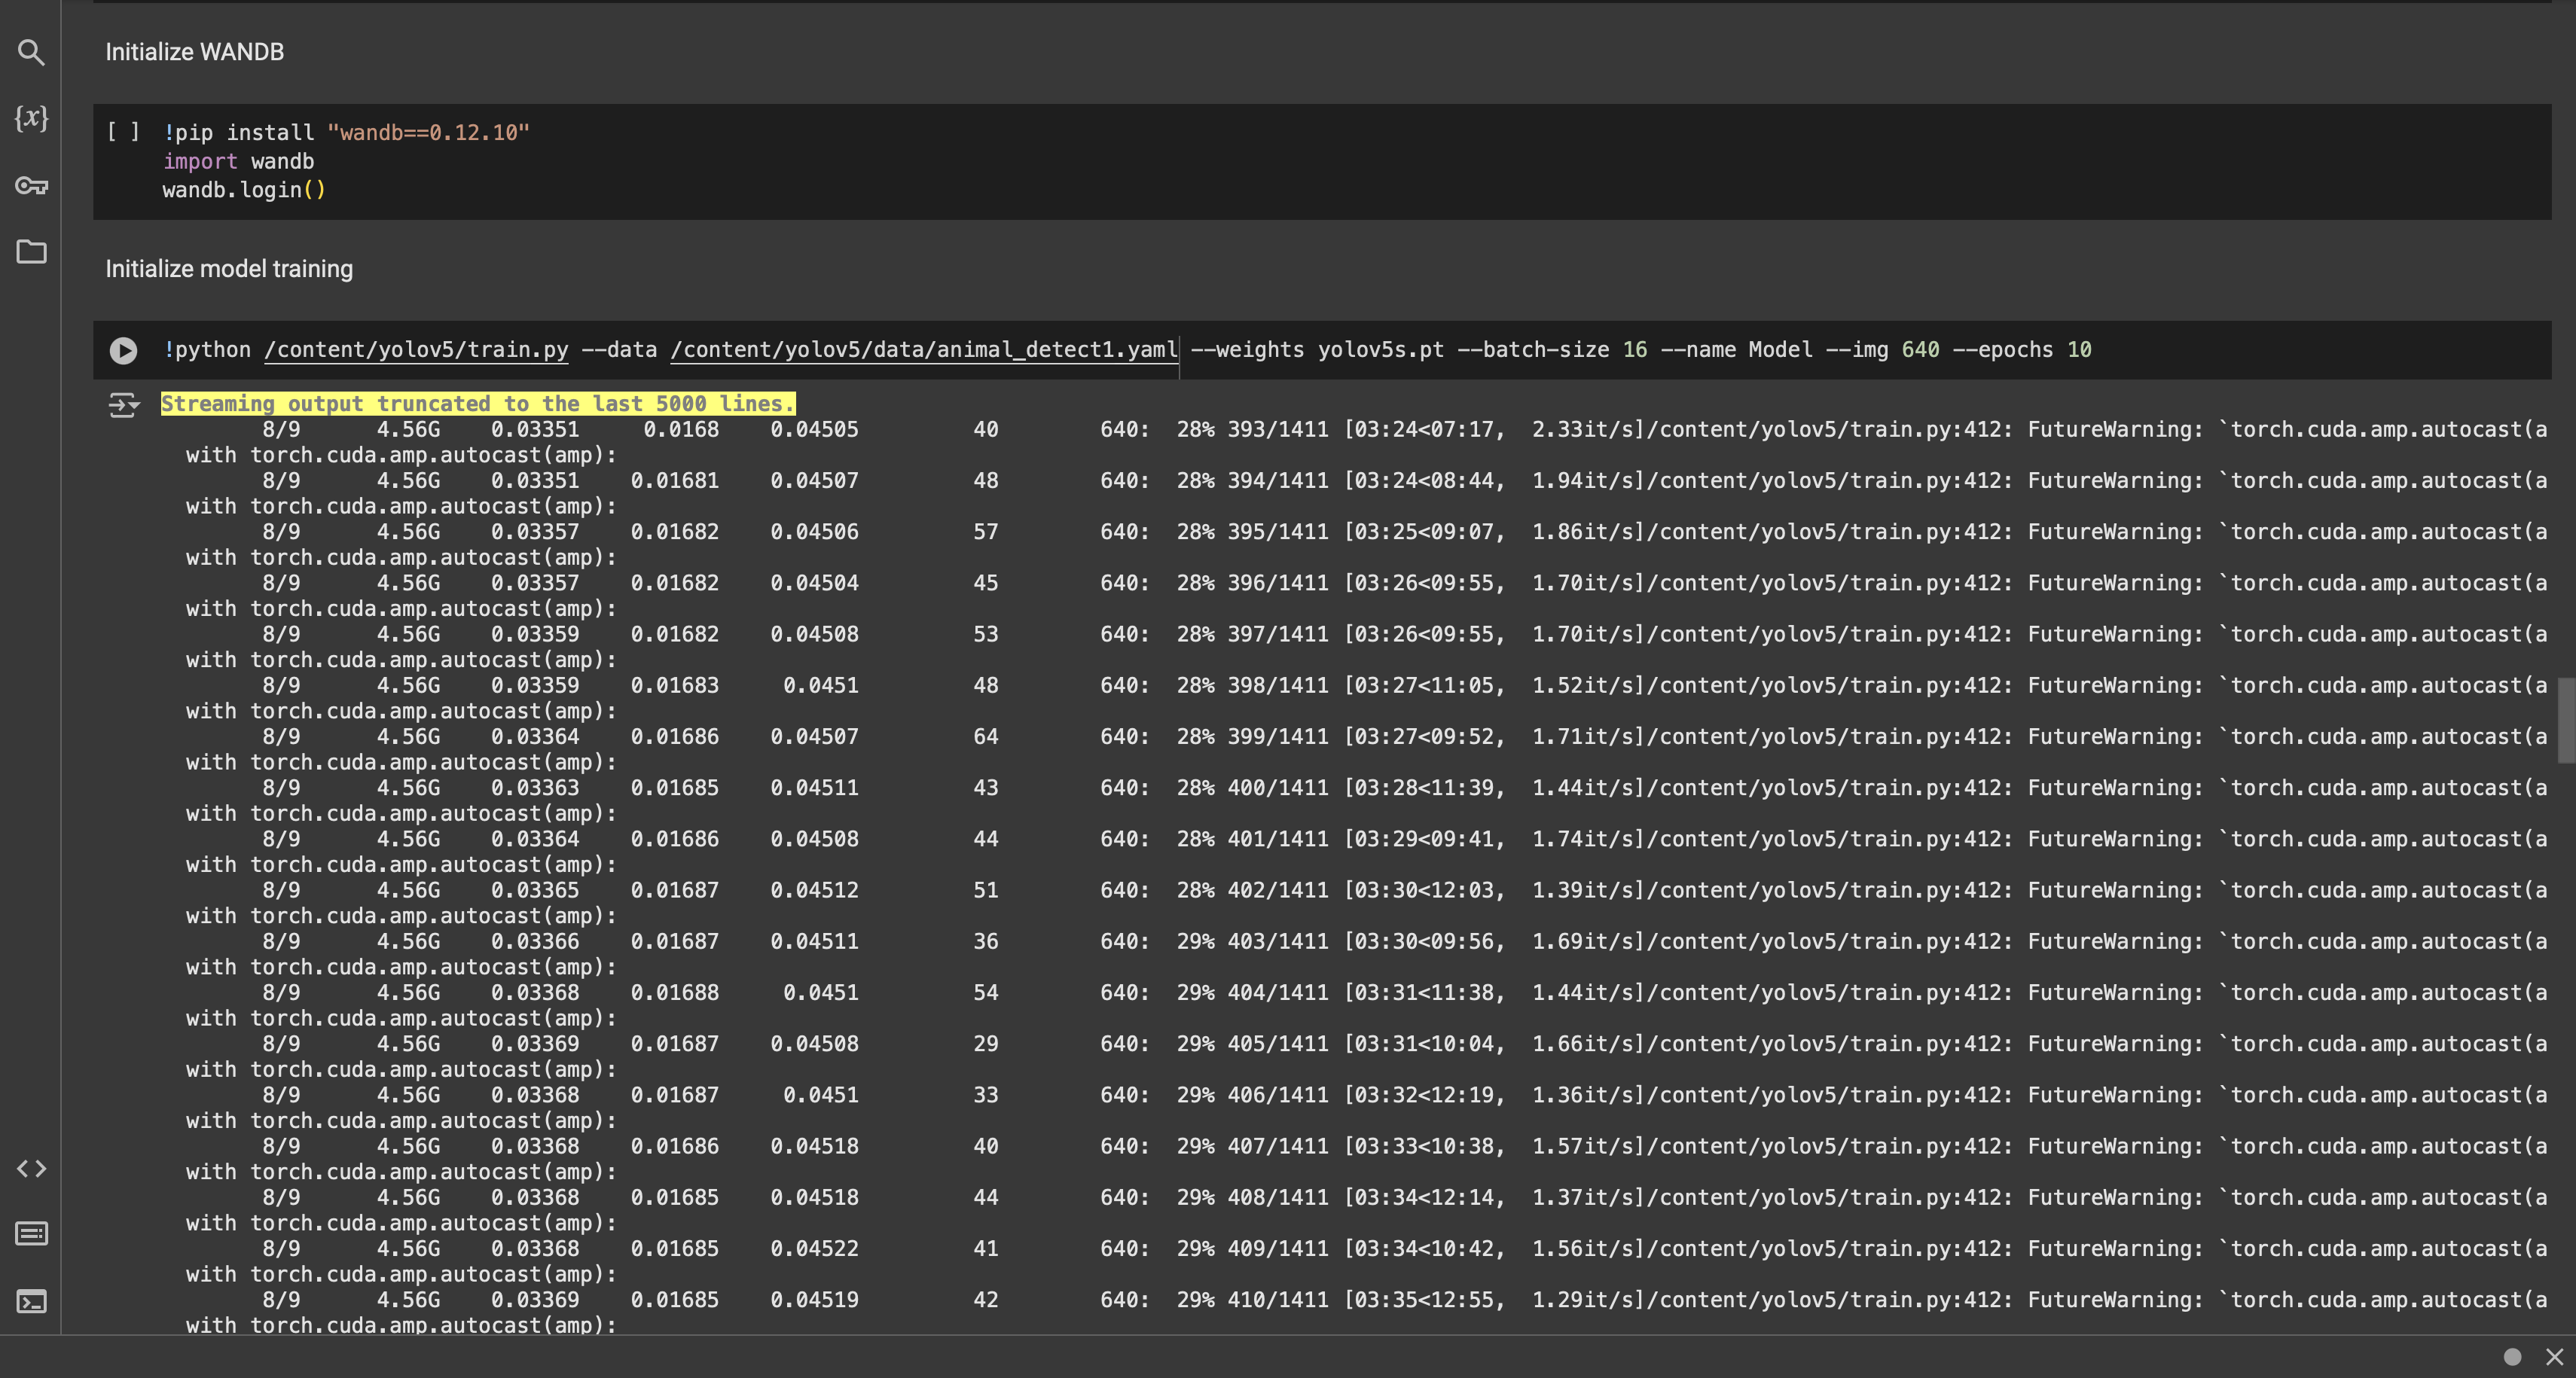Toggle the training cell output view icon
The width and height of the screenshot is (2576, 1378).
click(123, 405)
